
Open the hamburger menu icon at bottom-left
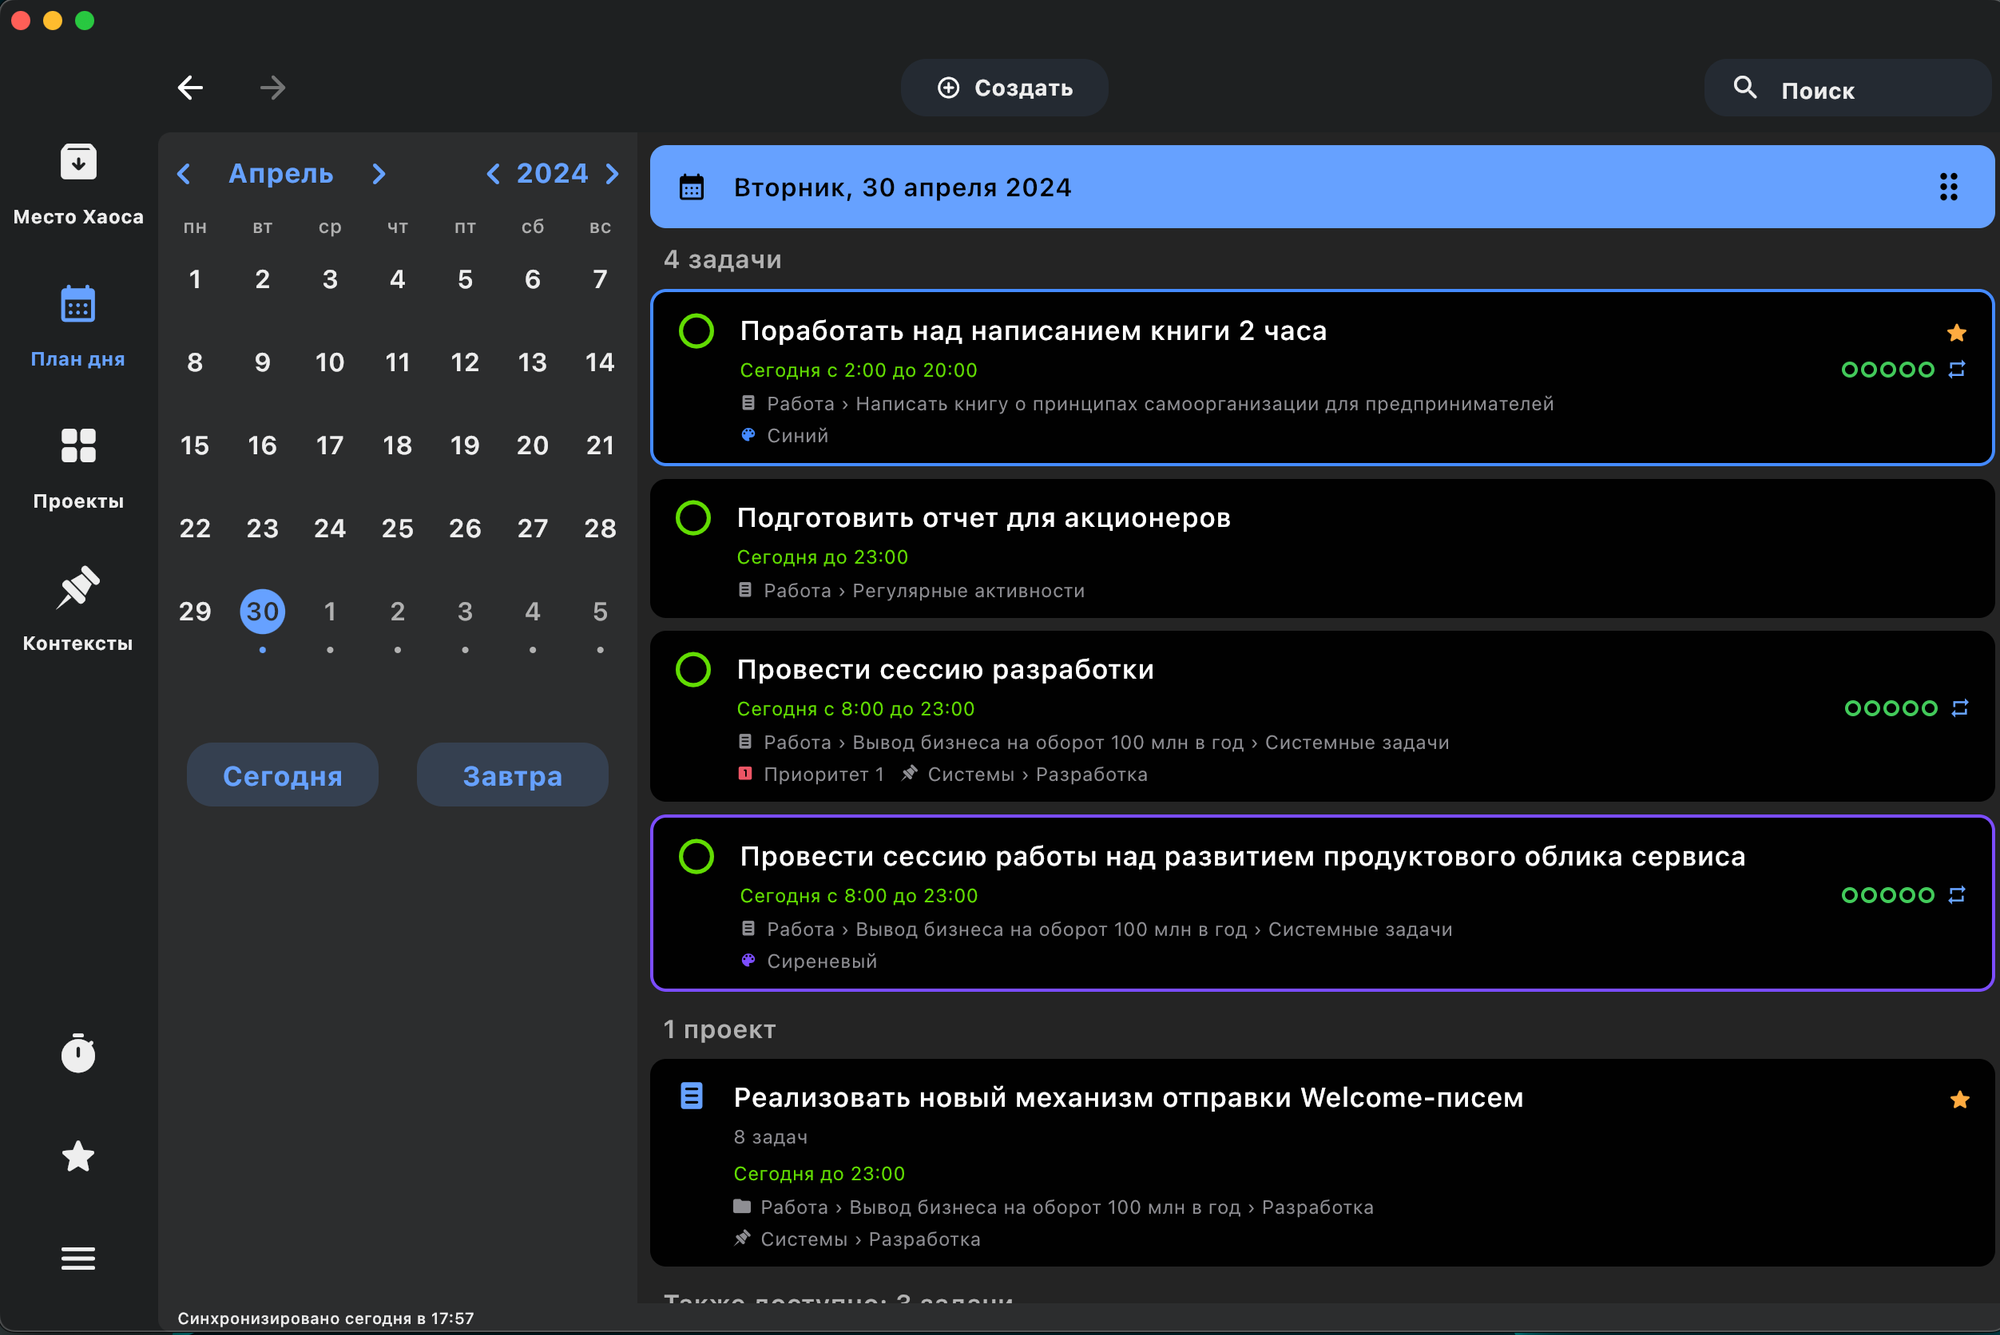(x=78, y=1258)
